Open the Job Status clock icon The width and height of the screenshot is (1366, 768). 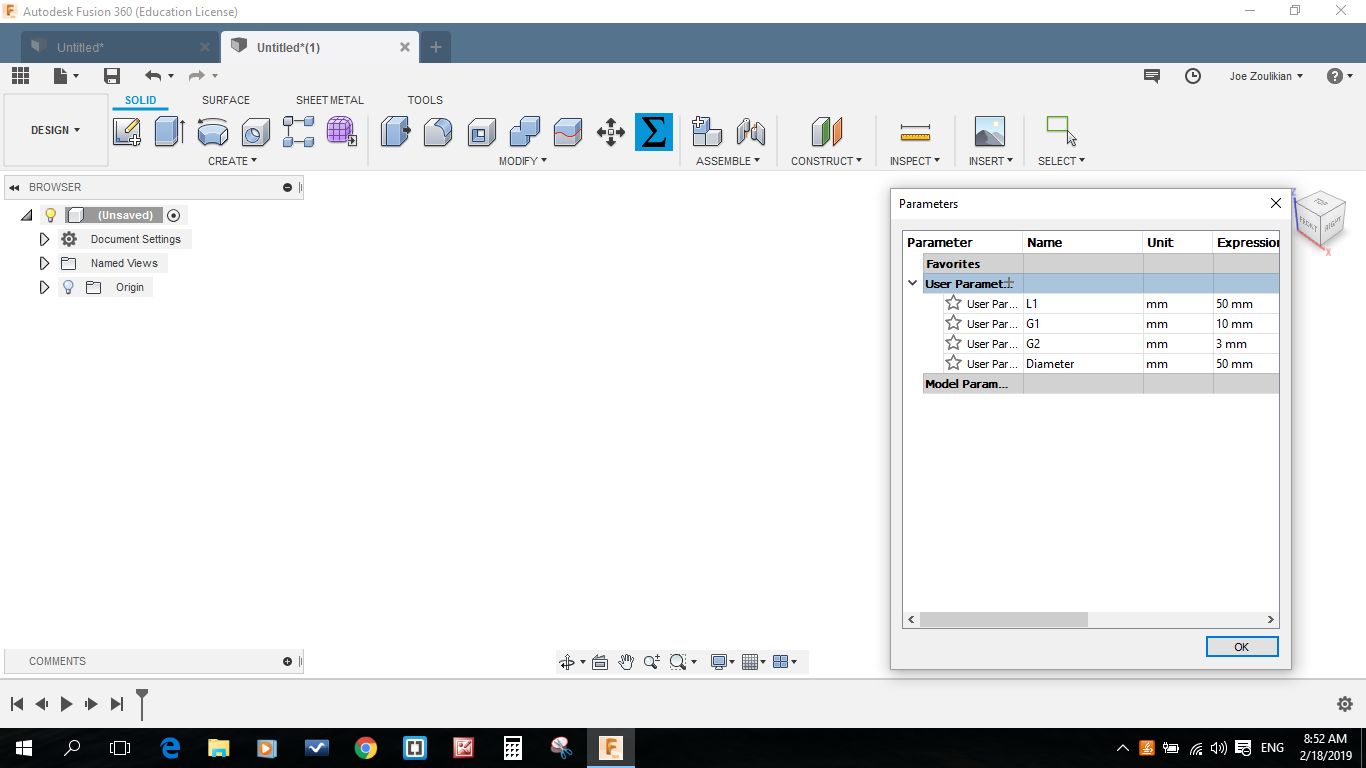(x=1193, y=76)
